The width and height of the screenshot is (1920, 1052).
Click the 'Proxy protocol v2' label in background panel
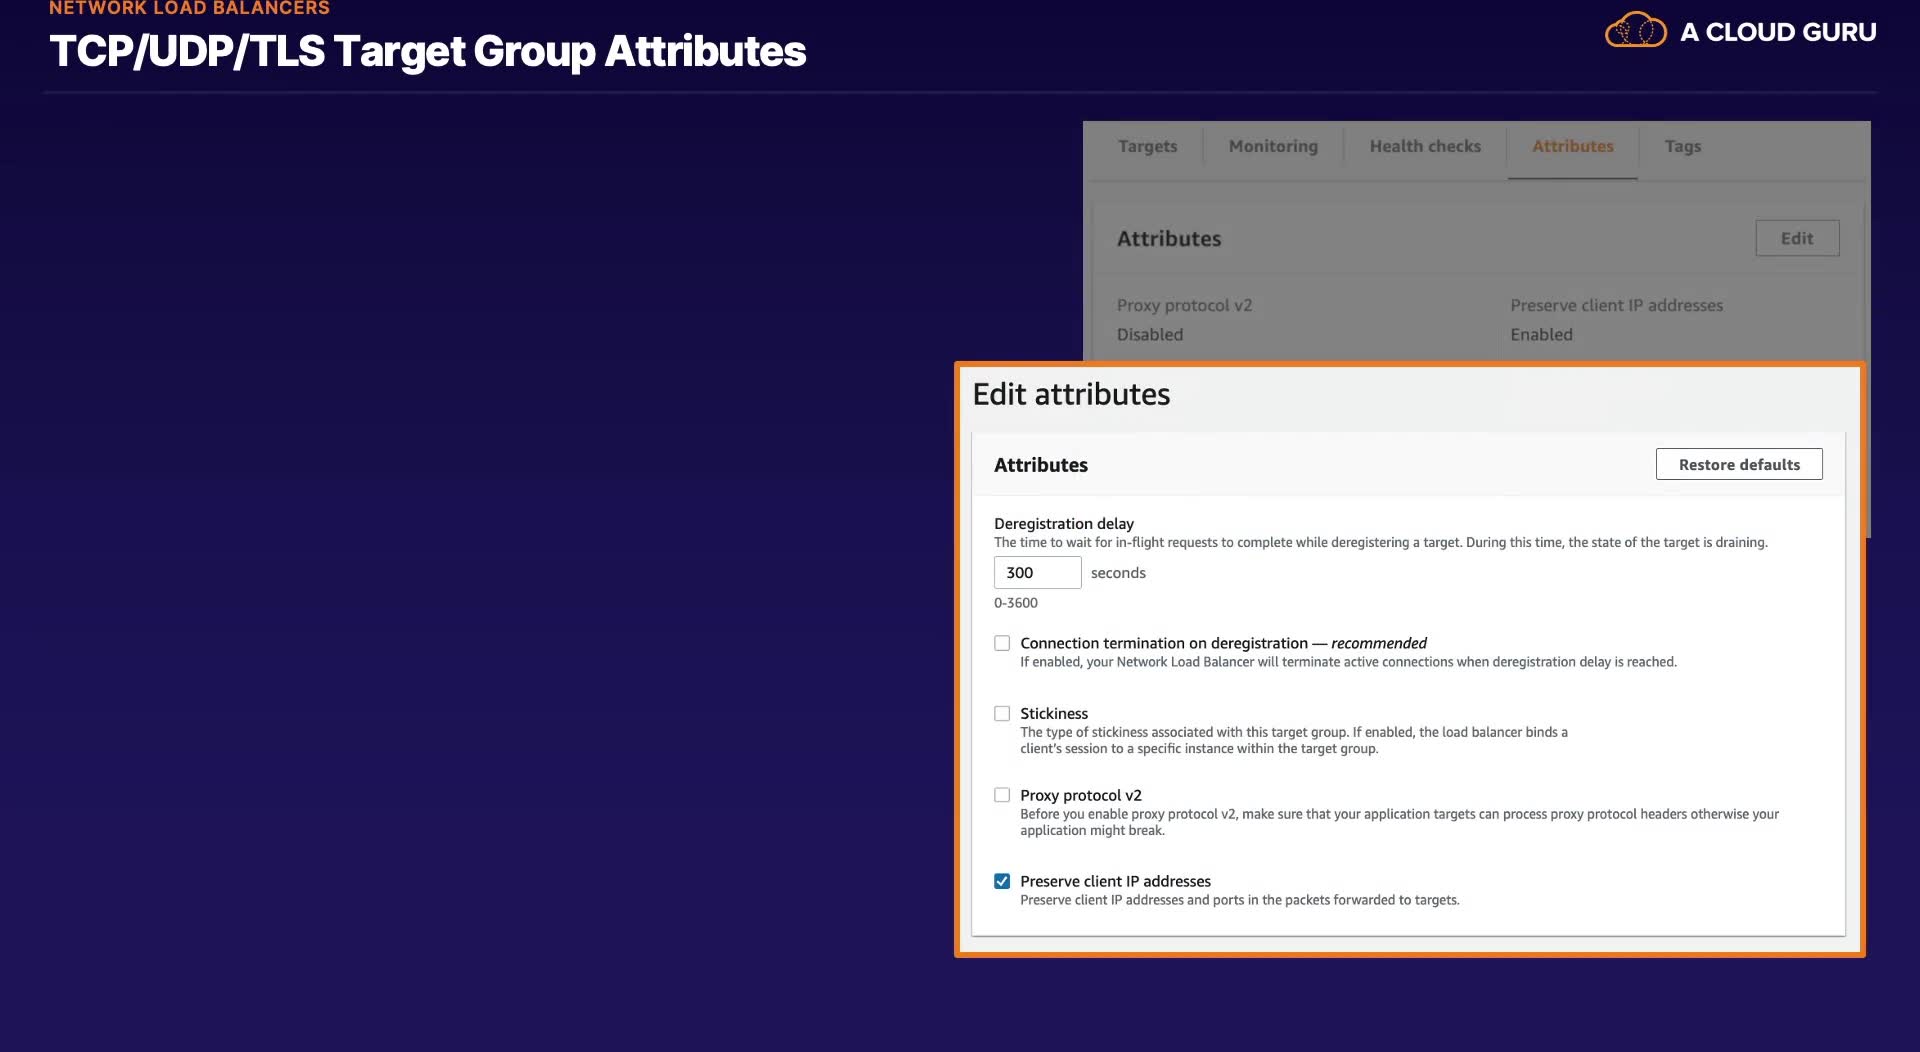[x=1184, y=305]
